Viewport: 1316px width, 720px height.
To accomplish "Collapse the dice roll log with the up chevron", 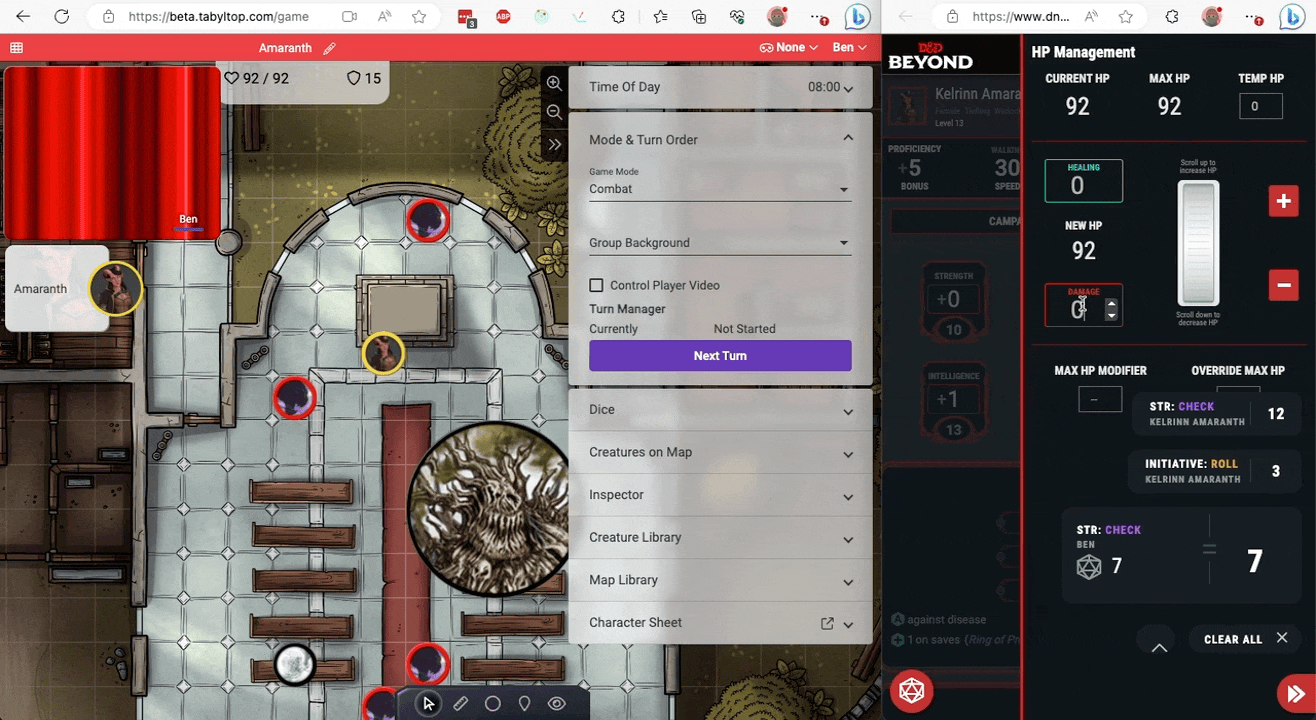I will (1159, 648).
